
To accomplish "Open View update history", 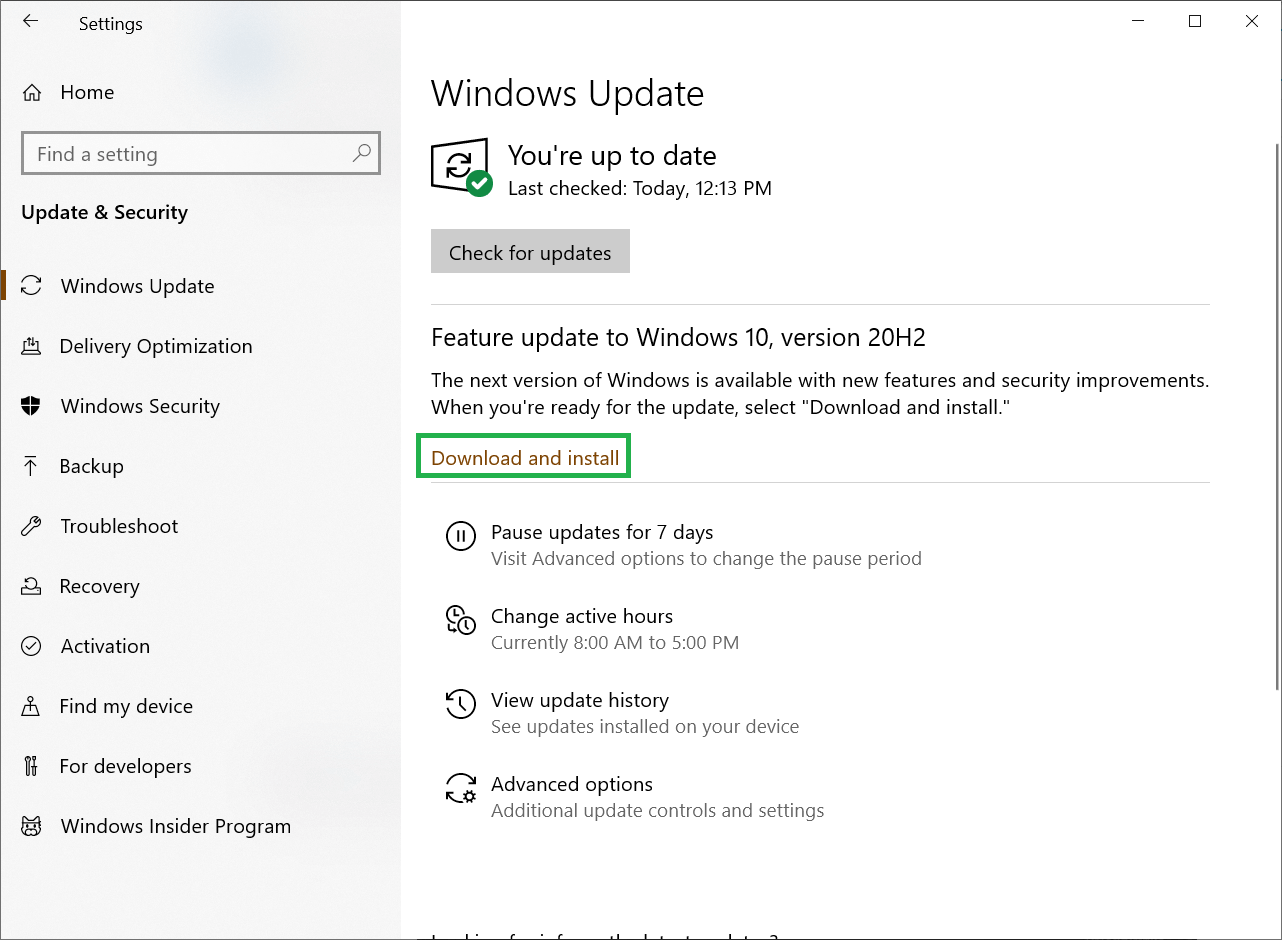I will click(x=580, y=700).
